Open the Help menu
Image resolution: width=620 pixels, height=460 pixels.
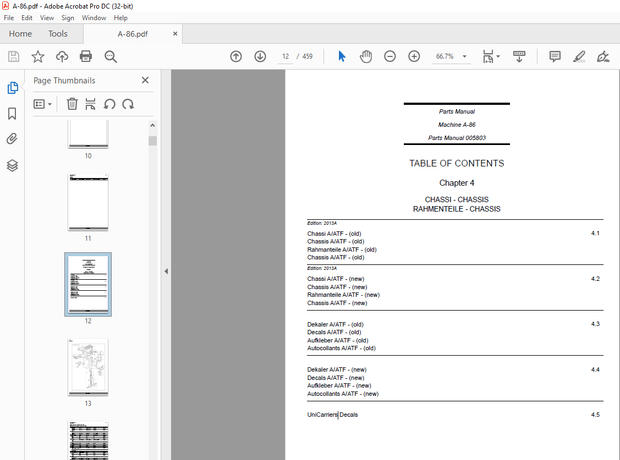[121, 18]
